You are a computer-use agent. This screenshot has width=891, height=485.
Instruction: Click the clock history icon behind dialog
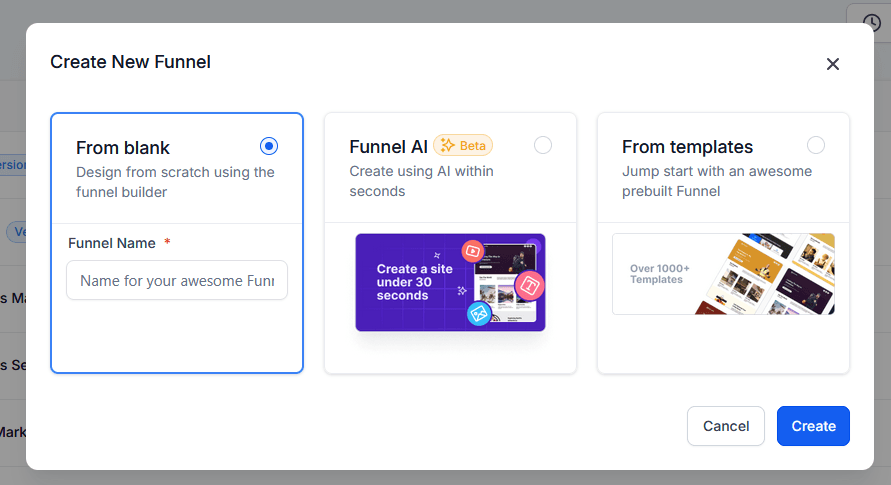tap(868, 23)
